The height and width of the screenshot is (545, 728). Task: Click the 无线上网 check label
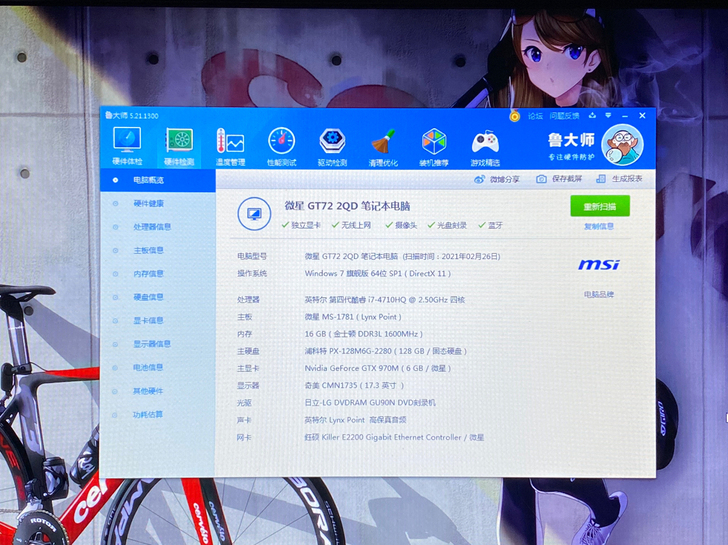coord(356,226)
